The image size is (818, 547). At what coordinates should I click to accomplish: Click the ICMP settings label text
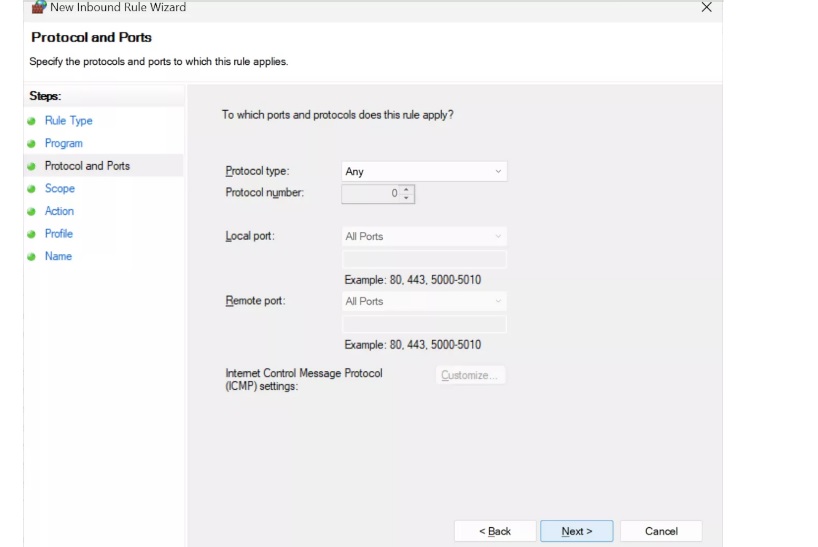[304, 380]
